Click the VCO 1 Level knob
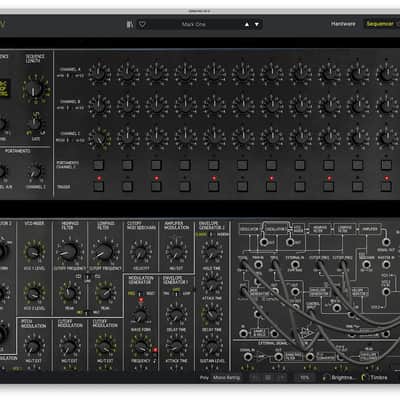Screen dimensions: 400x400 [34, 252]
